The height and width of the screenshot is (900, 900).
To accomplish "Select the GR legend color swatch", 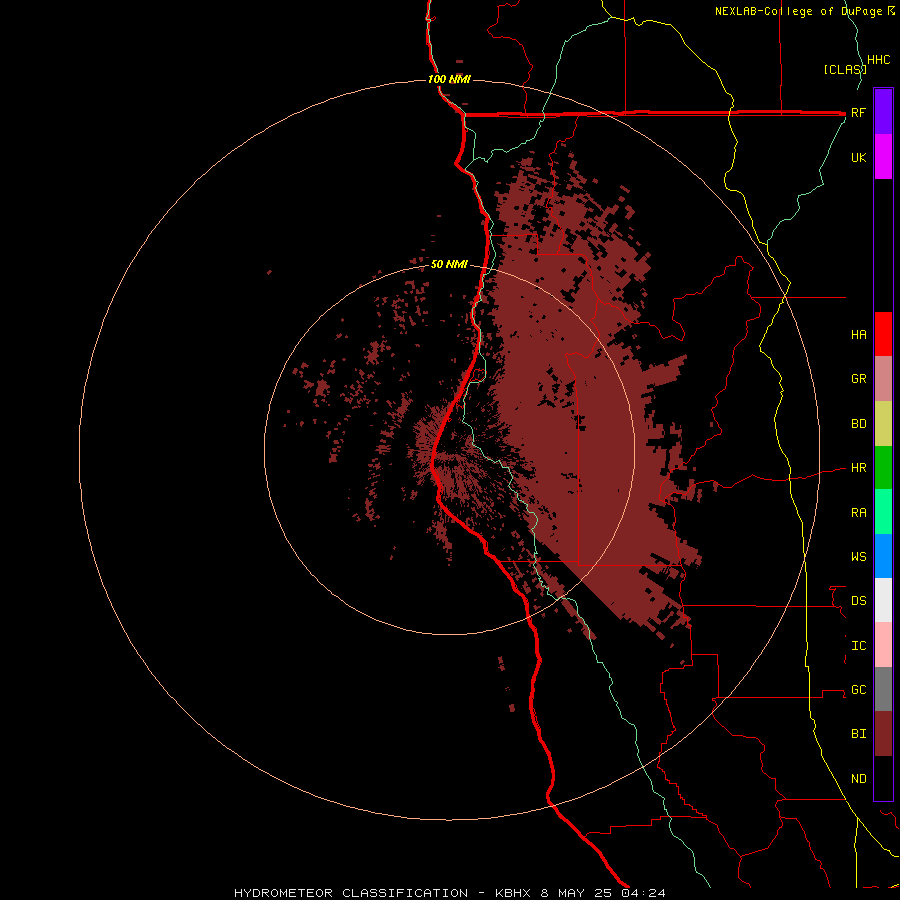I will tap(883, 379).
